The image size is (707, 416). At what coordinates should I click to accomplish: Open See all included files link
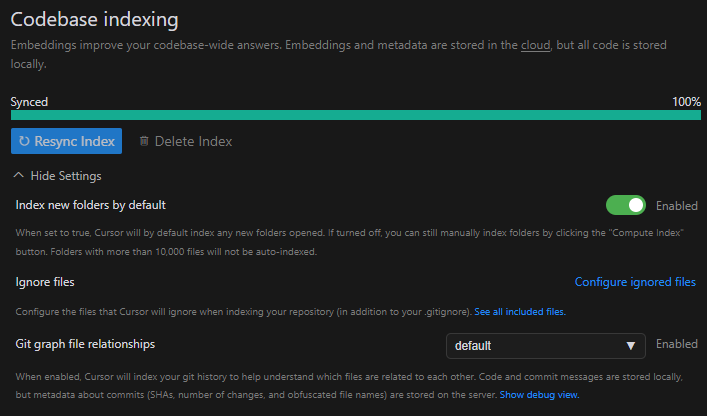(x=520, y=312)
